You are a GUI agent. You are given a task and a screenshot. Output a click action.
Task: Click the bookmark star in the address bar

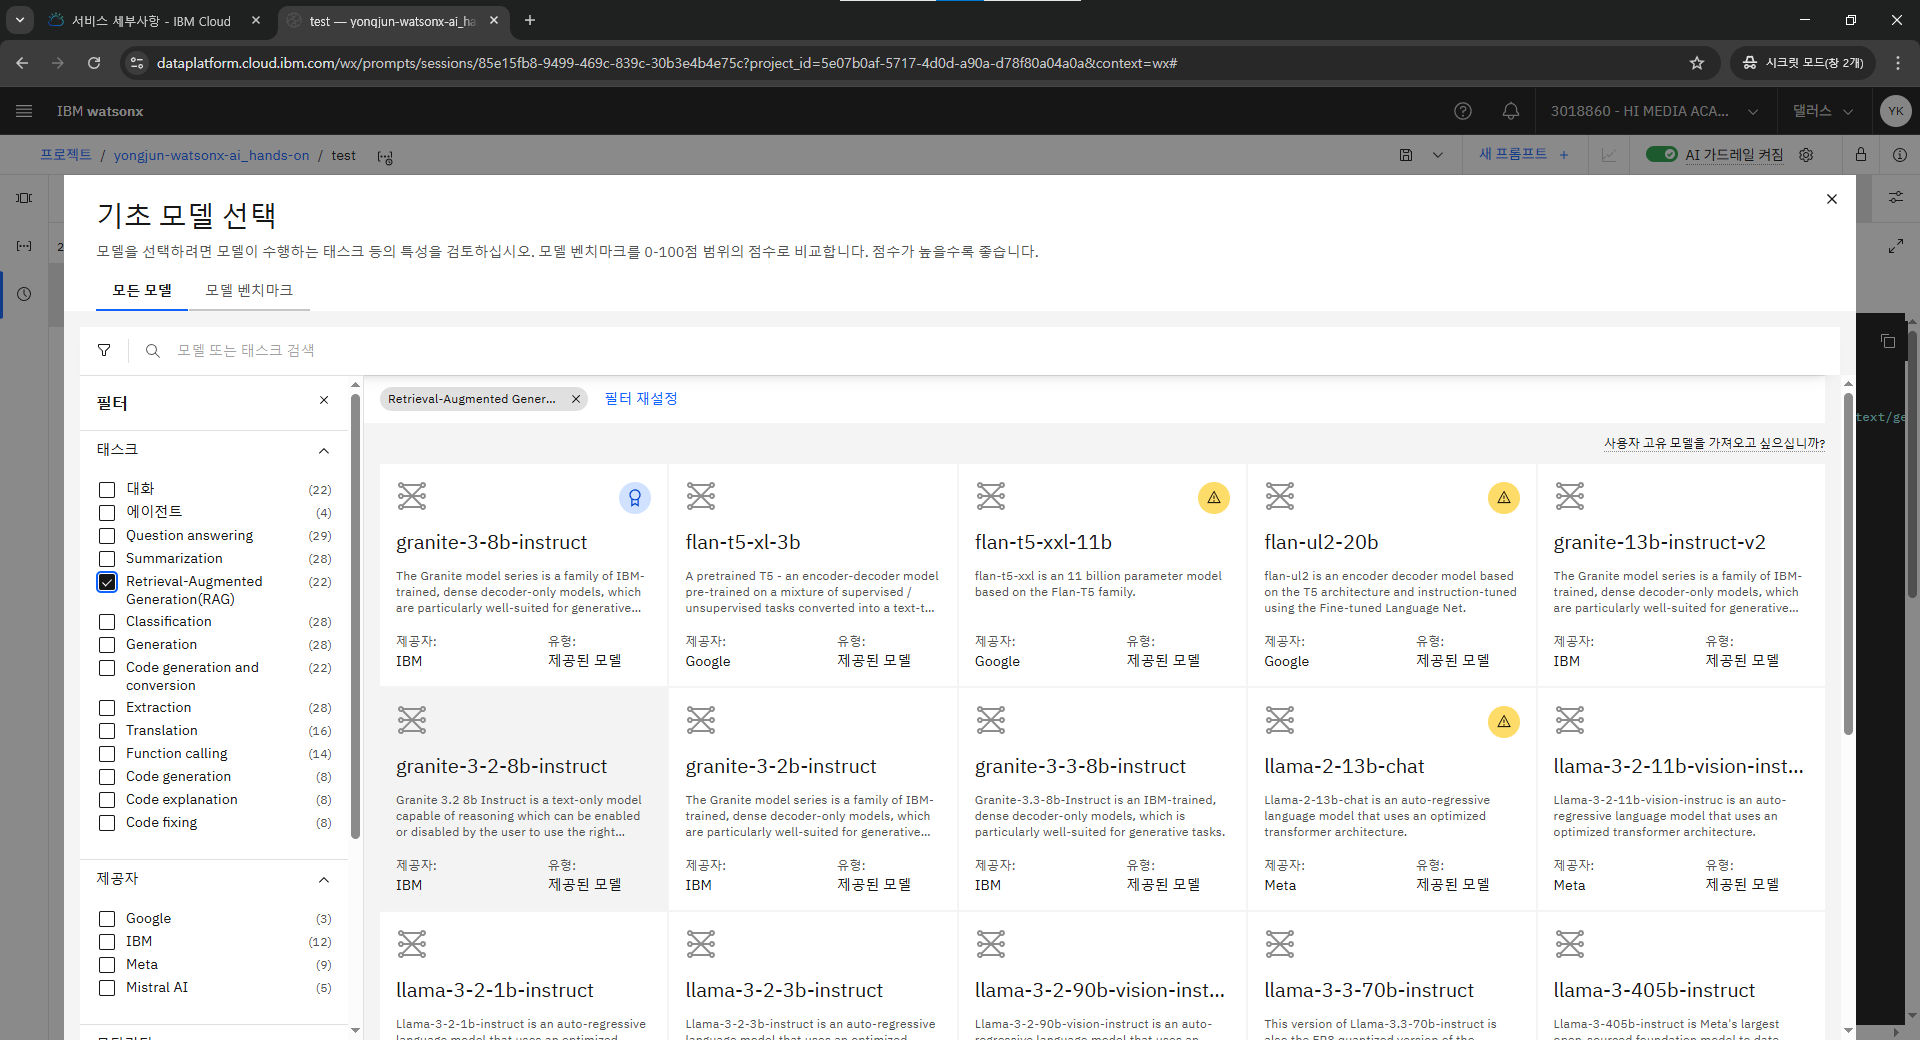(x=1697, y=63)
